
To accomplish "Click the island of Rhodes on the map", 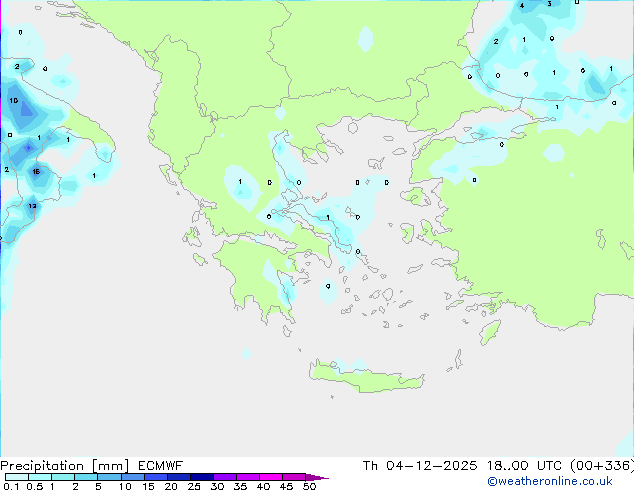I will pyautogui.click(x=490, y=332).
